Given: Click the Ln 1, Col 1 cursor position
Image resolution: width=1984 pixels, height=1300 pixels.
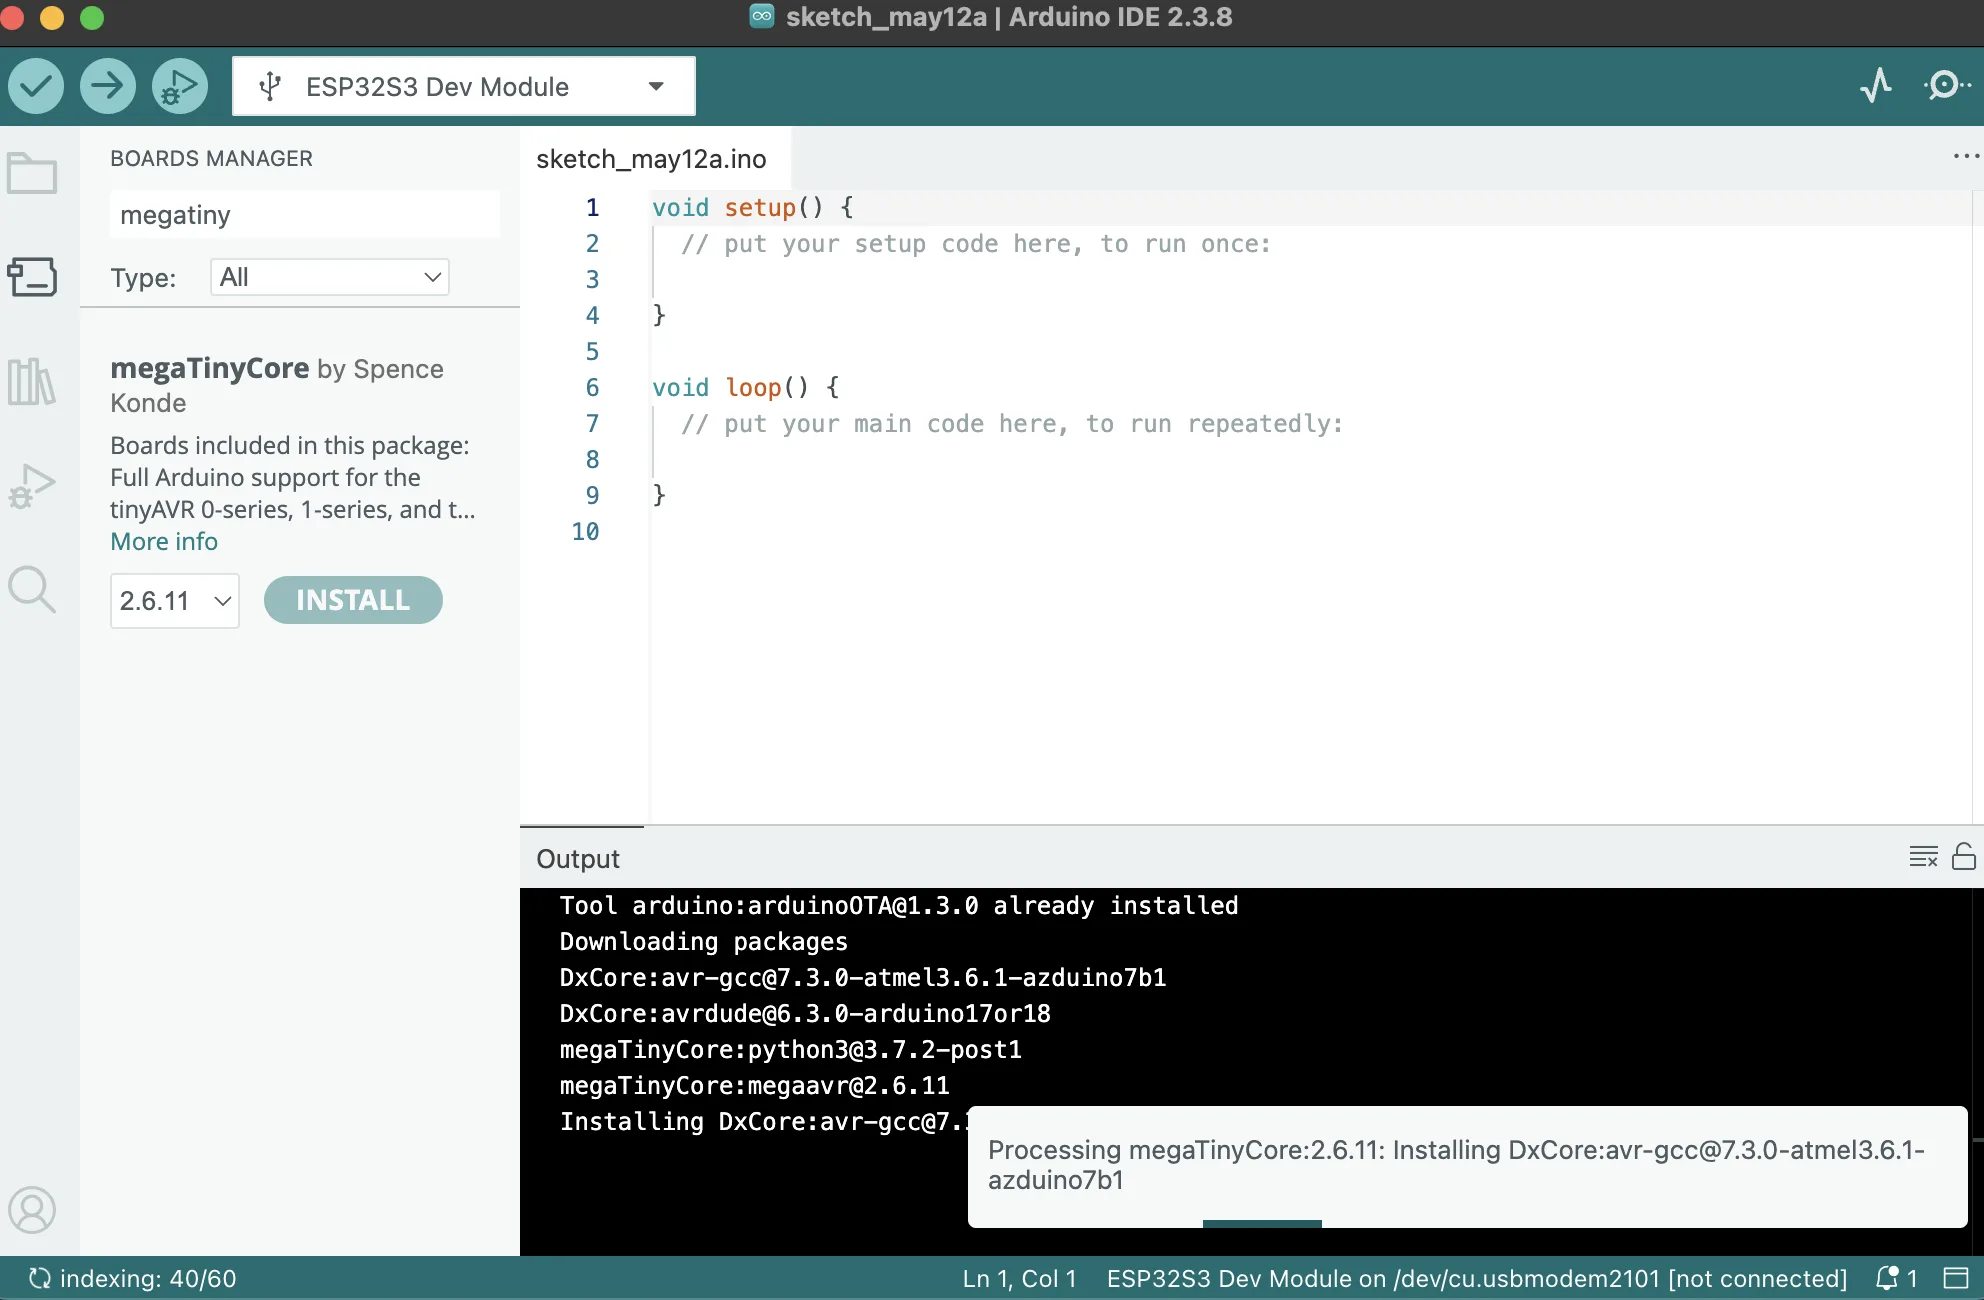Looking at the screenshot, I should (x=1019, y=1279).
